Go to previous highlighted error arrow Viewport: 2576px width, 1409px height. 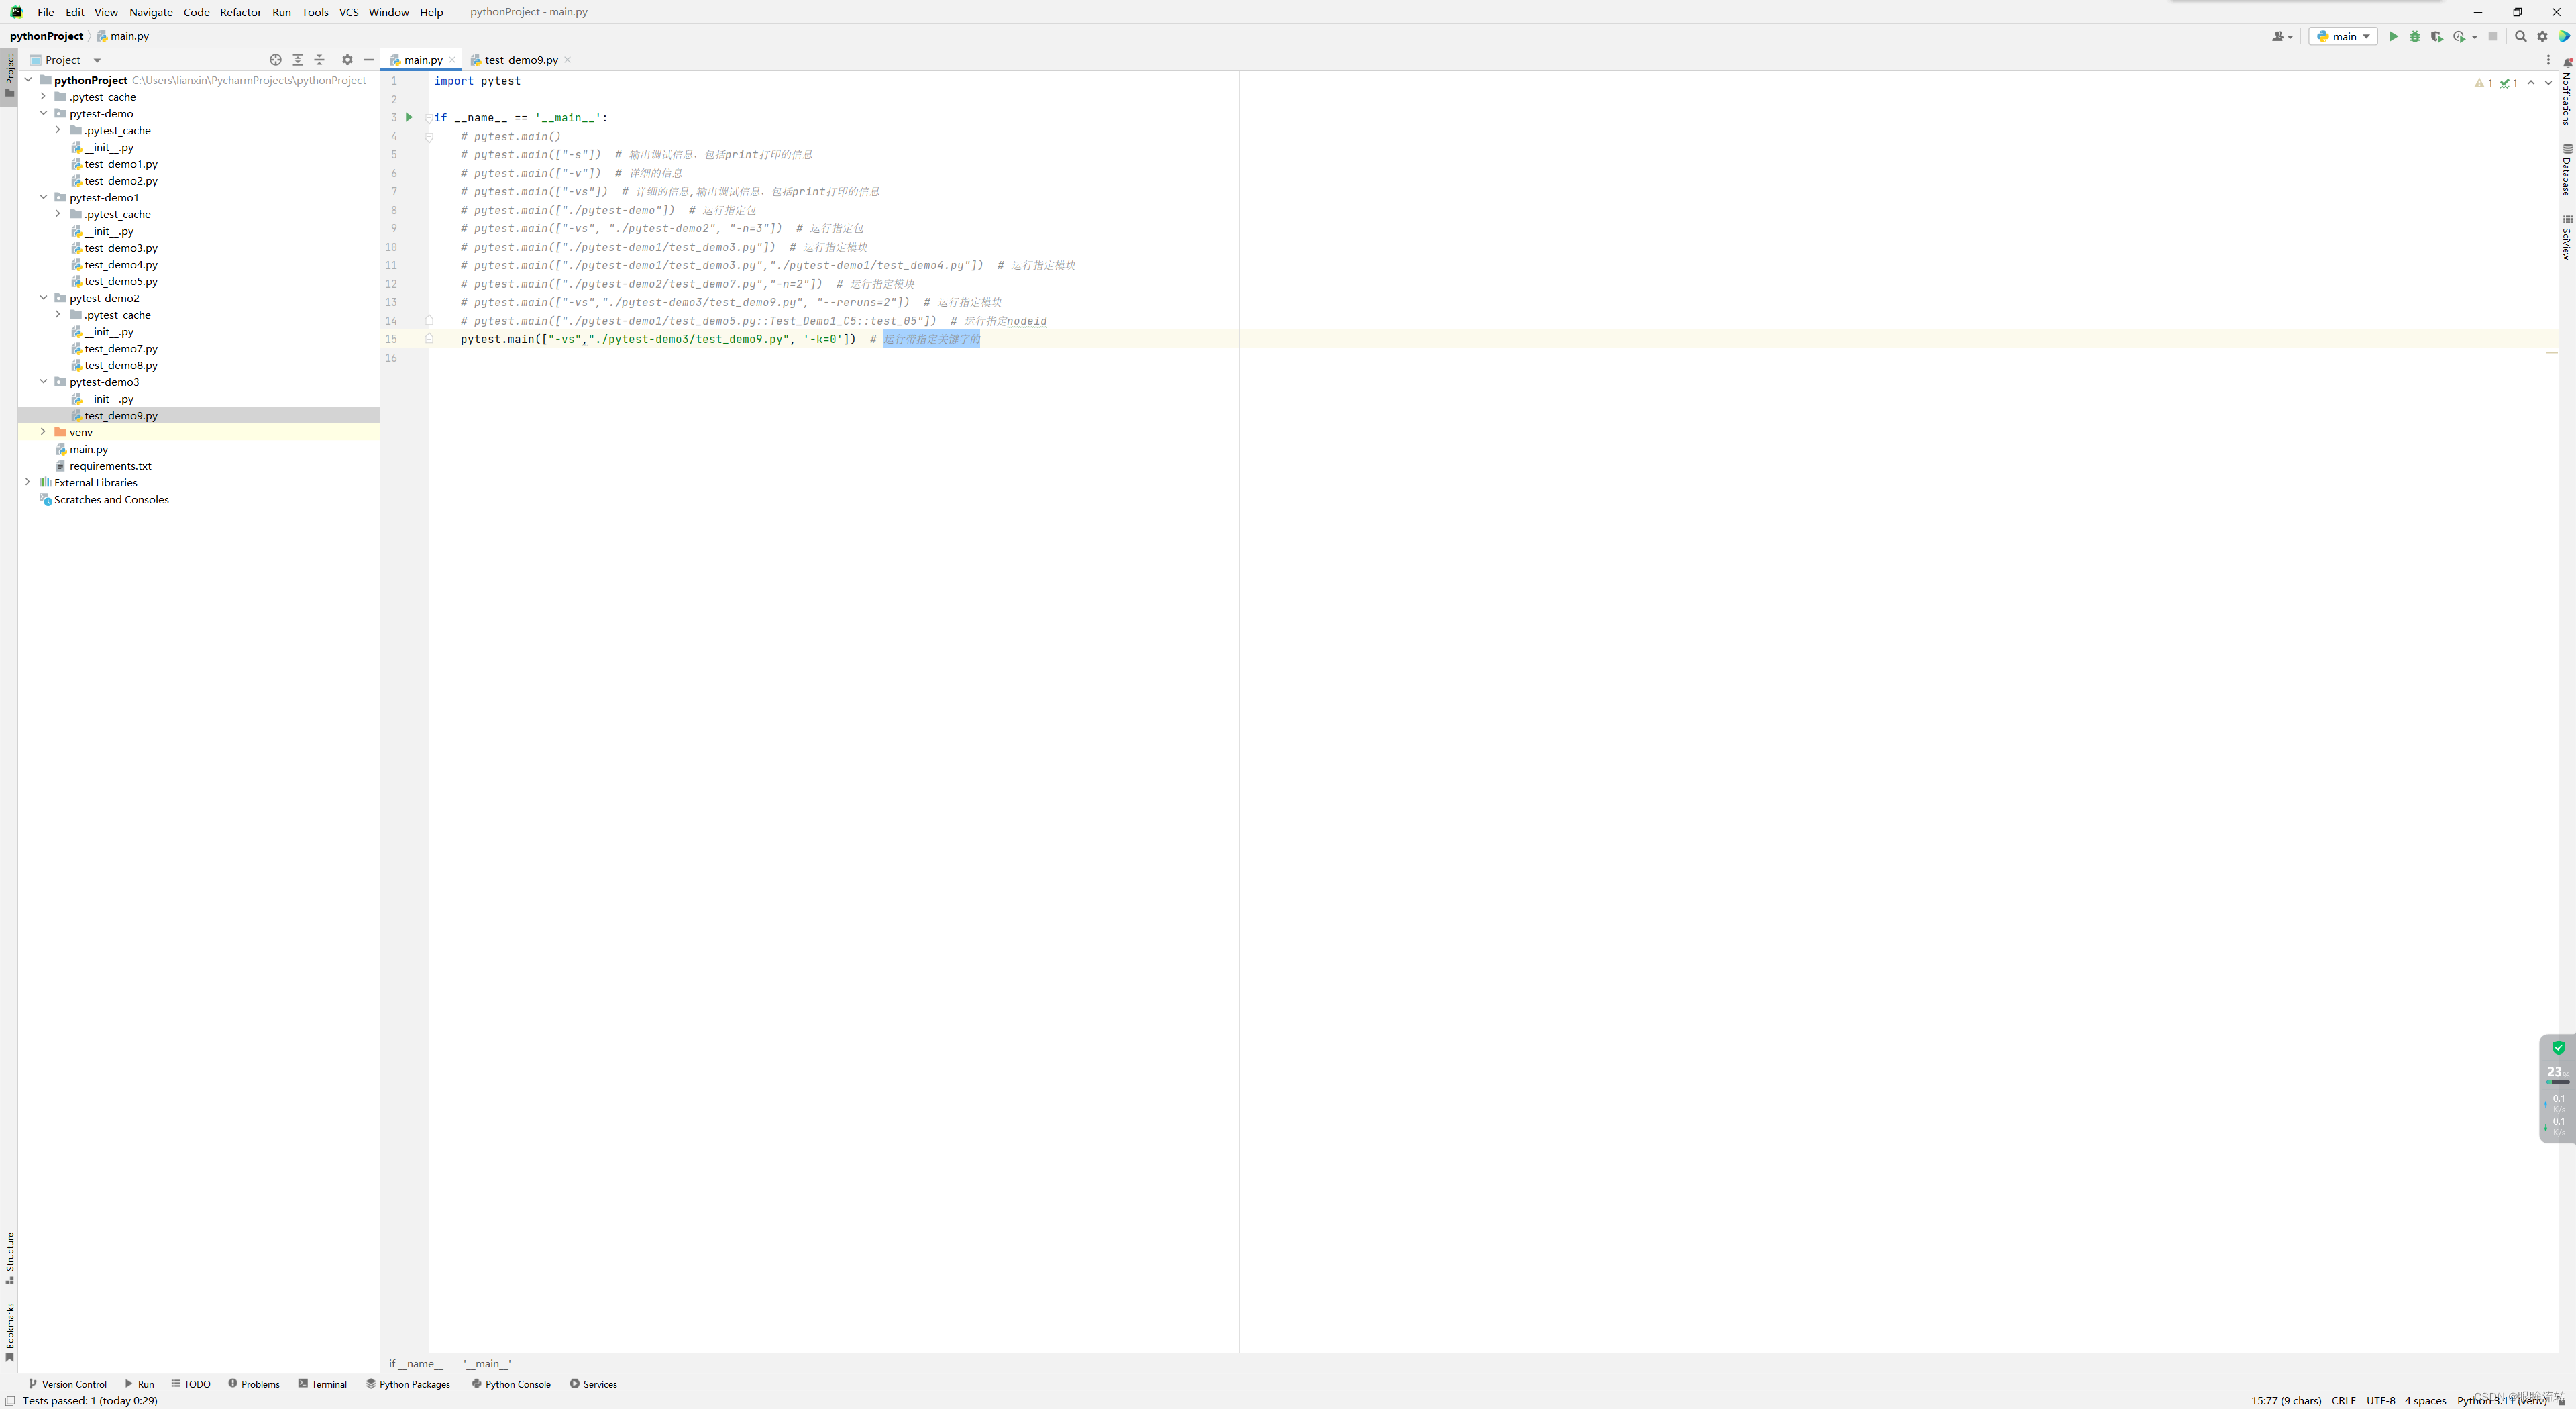click(2531, 83)
